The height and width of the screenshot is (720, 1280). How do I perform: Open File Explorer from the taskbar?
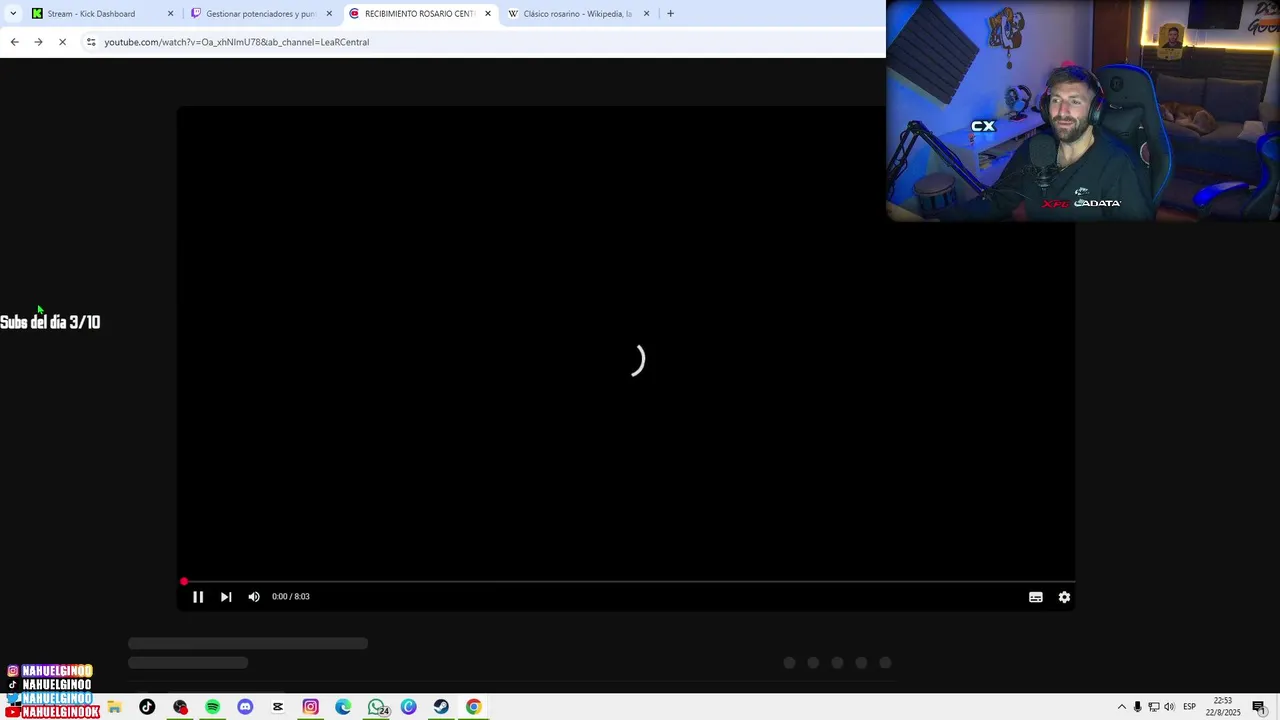(114, 707)
